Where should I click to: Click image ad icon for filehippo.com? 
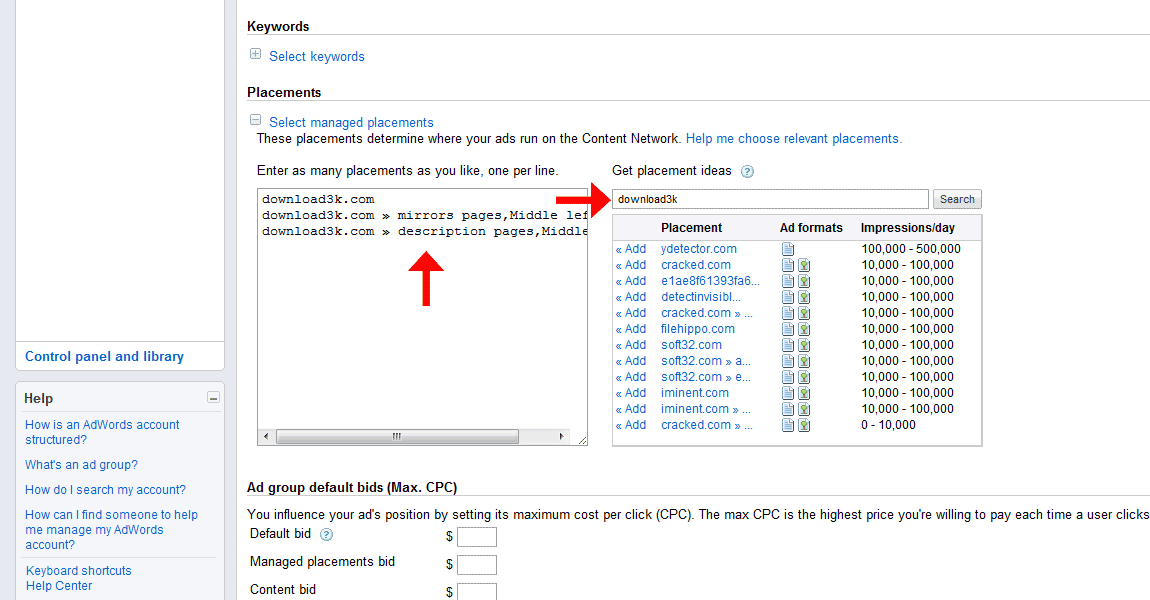(804, 329)
